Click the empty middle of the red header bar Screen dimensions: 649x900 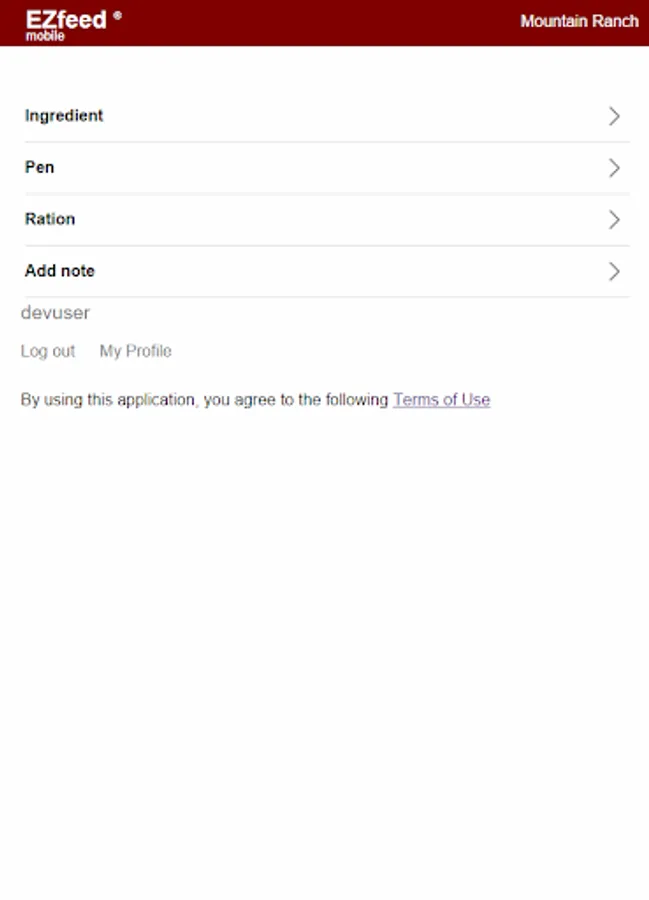[x=320, y=22]
